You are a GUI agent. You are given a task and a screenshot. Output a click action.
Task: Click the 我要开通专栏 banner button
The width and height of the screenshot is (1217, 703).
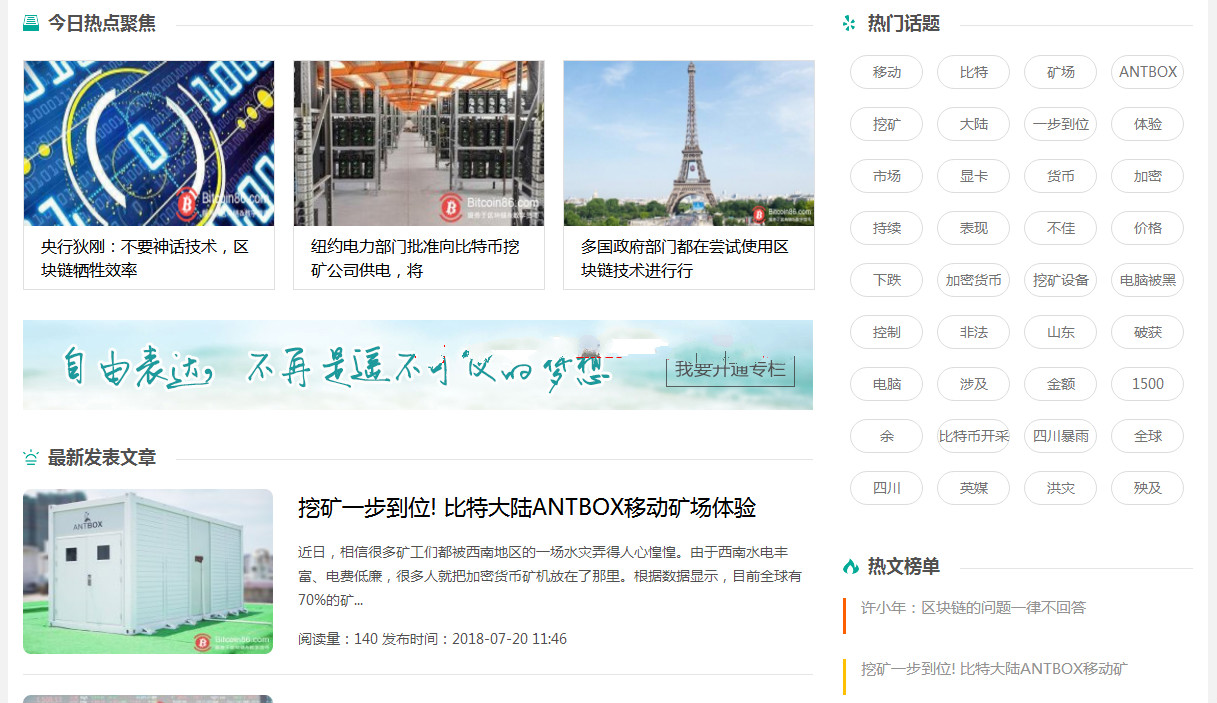(x=731, y=369)
